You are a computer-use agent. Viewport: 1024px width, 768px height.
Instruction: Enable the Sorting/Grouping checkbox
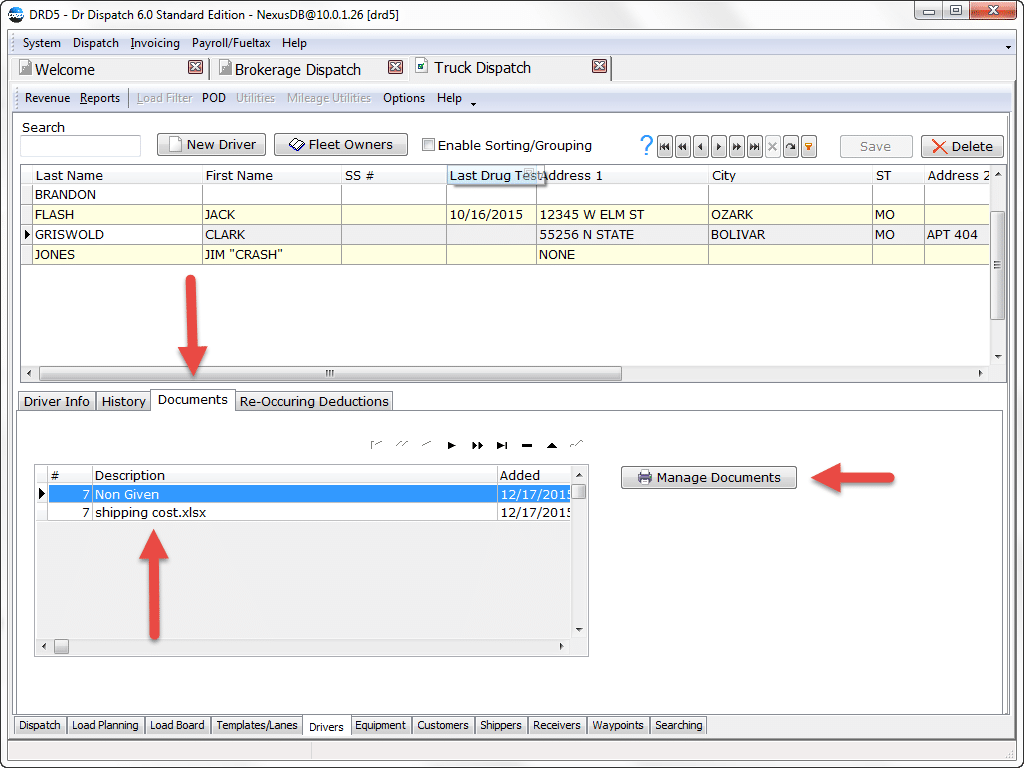point(428,144)
